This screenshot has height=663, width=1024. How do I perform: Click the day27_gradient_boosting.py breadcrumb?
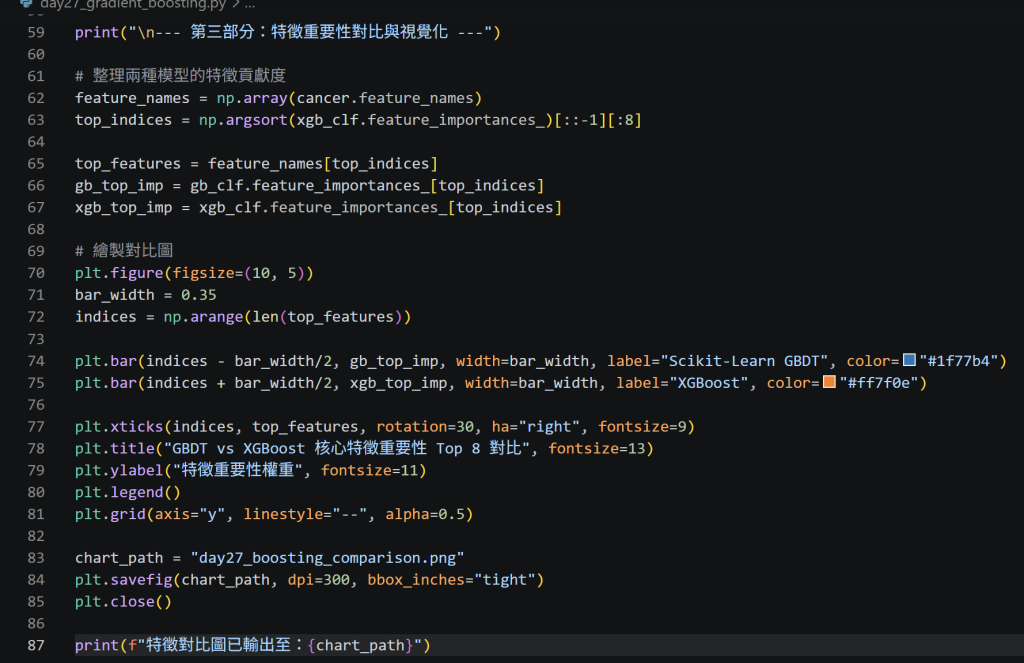coord(133,5)
